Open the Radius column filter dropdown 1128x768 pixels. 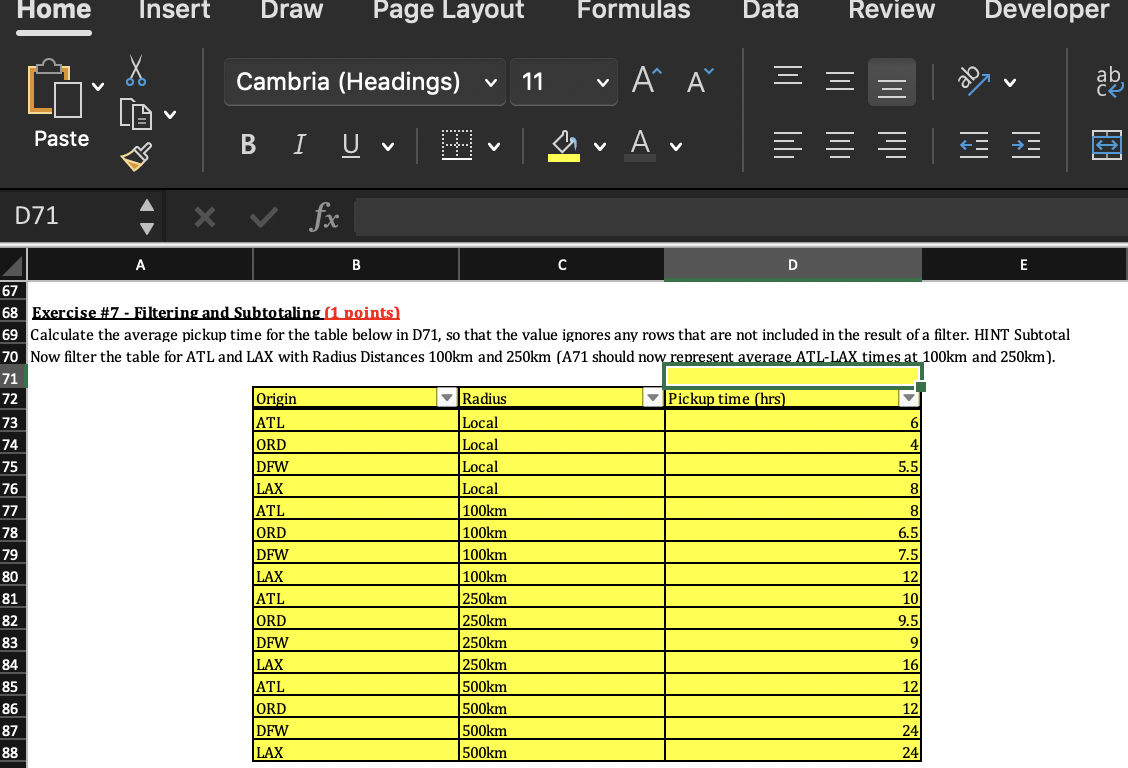click(653, 397)
